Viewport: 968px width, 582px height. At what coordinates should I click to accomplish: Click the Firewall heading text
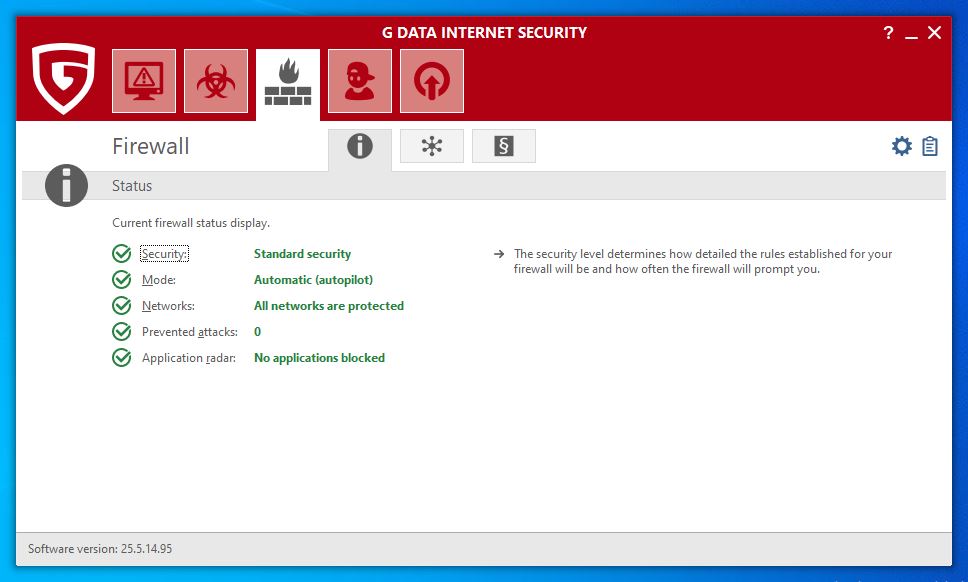151,146
